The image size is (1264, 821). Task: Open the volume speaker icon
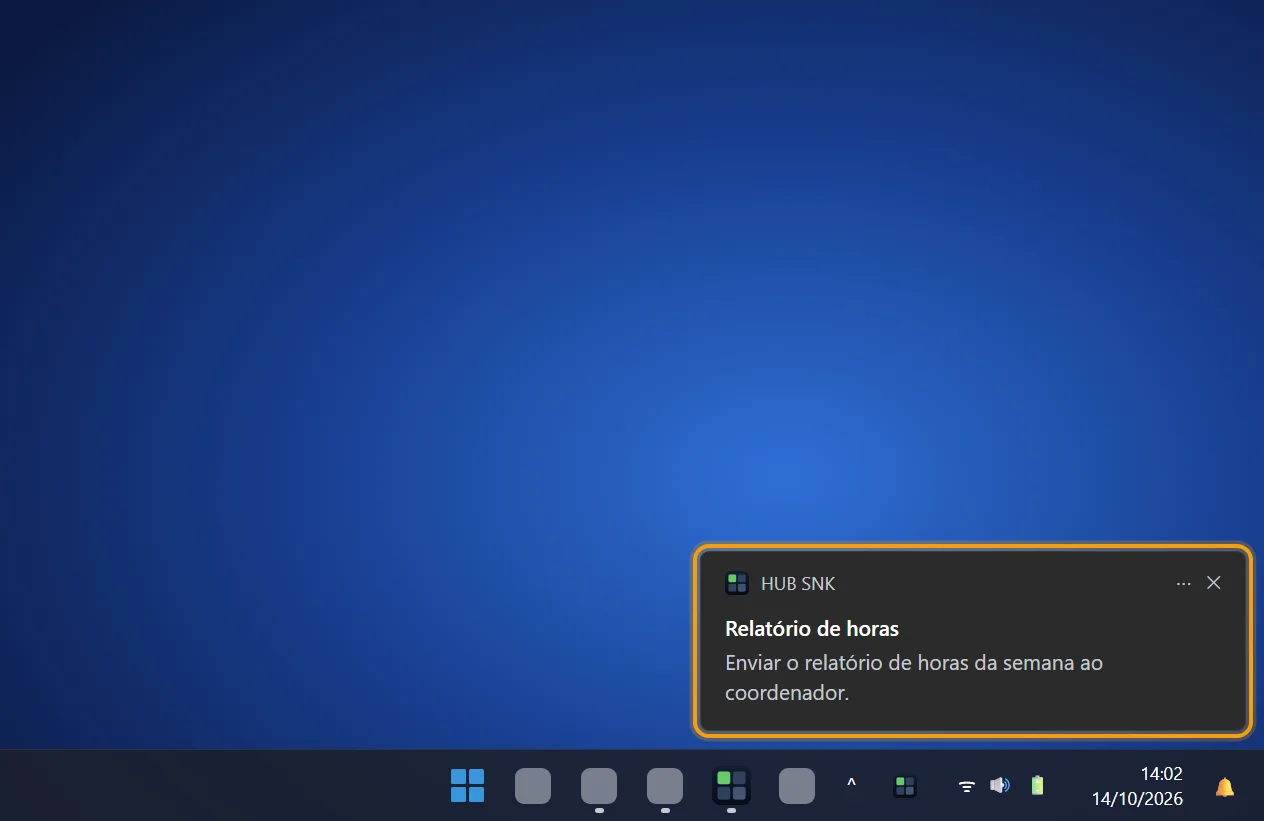(x=999, y=786)
